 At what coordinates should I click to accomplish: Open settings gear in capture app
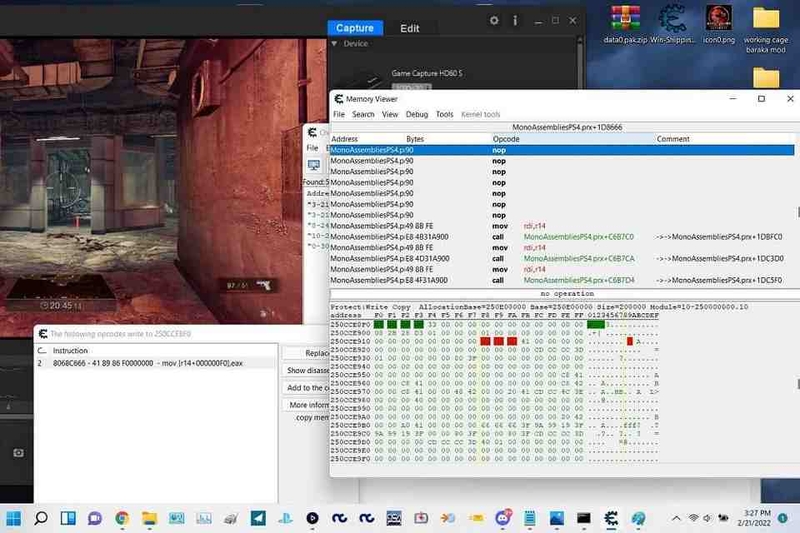494,20
